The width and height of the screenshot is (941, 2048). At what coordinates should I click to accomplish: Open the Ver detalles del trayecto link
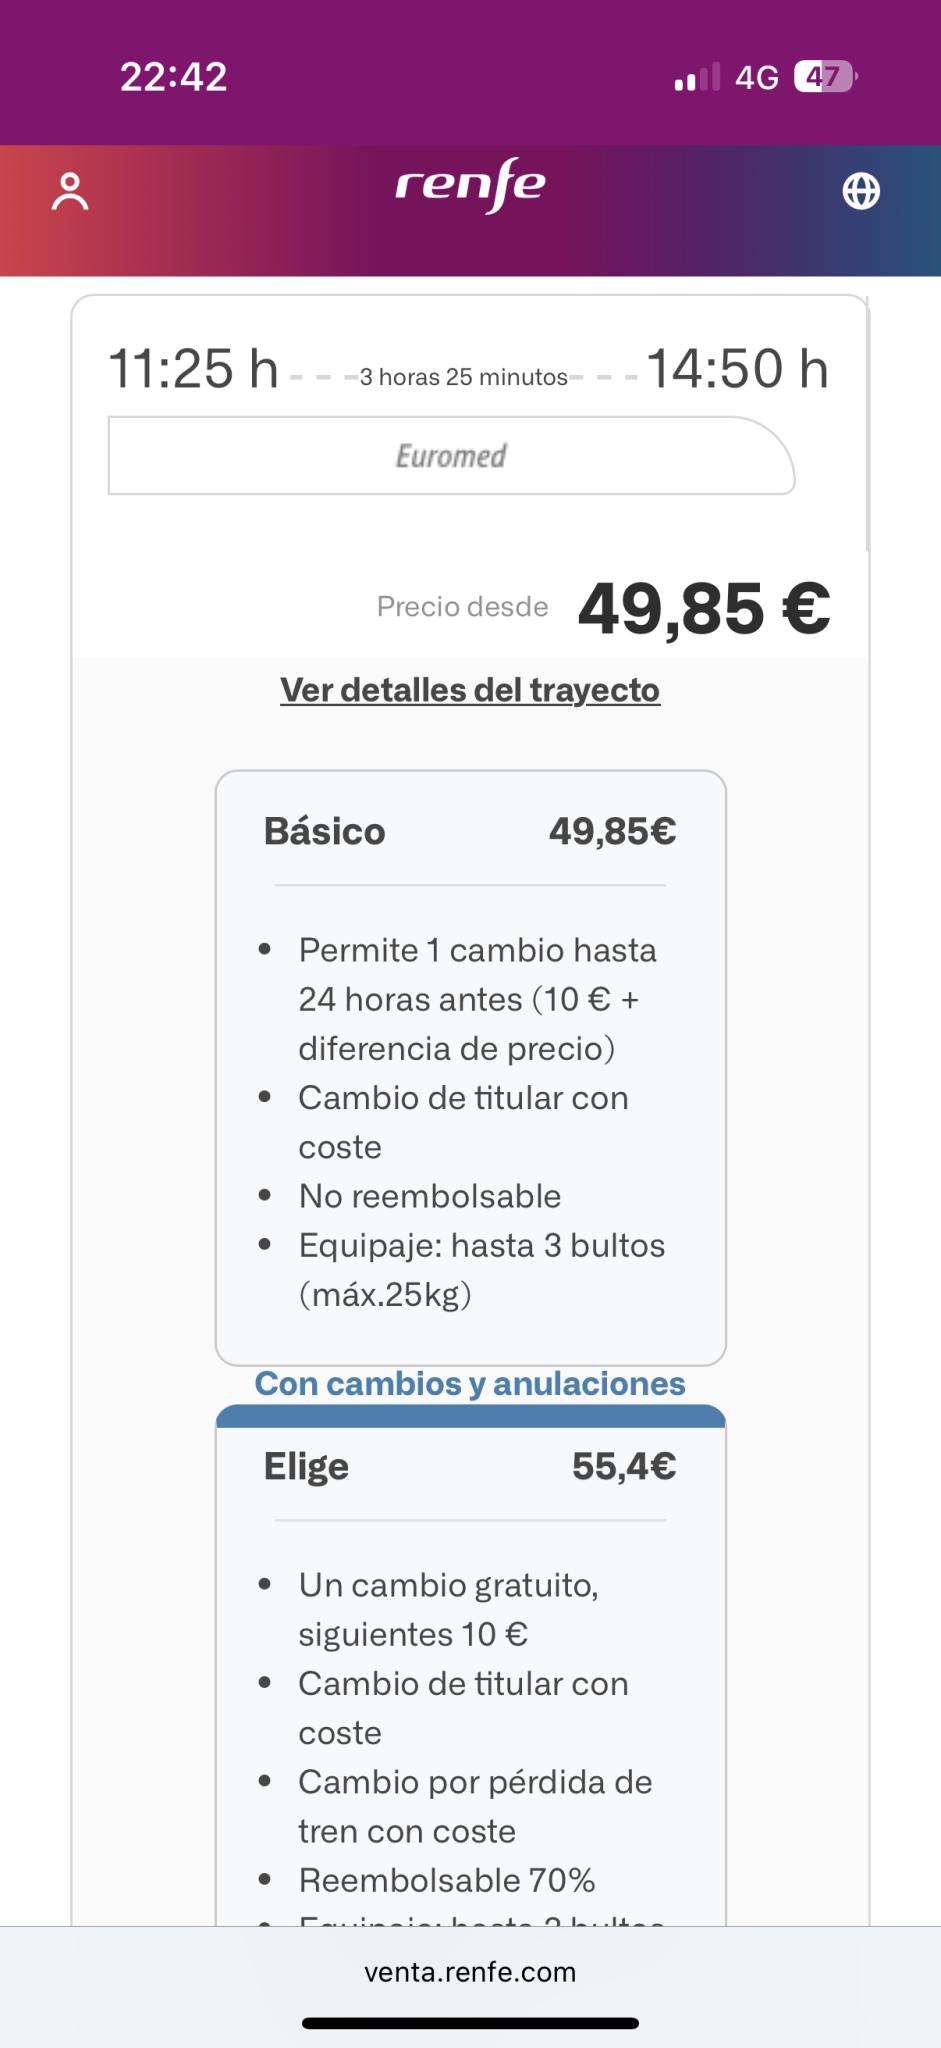pyautogui.click(x=470, y=690)
